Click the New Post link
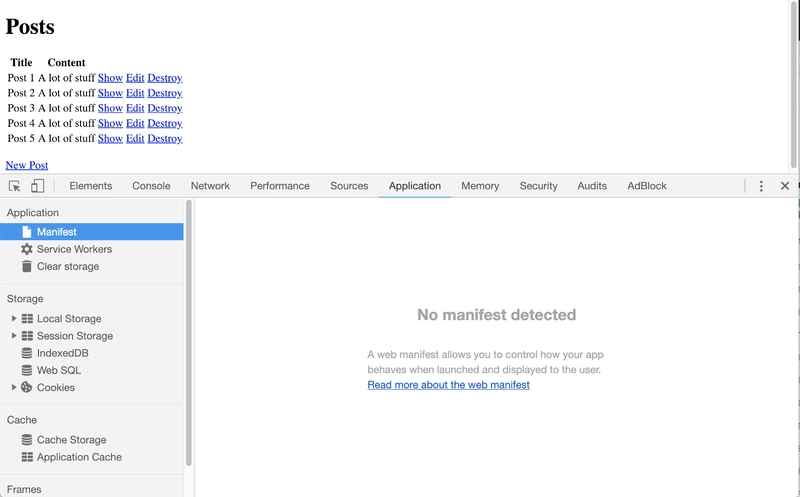Viewport: 800px width, 497px height. tap(27, 165)
